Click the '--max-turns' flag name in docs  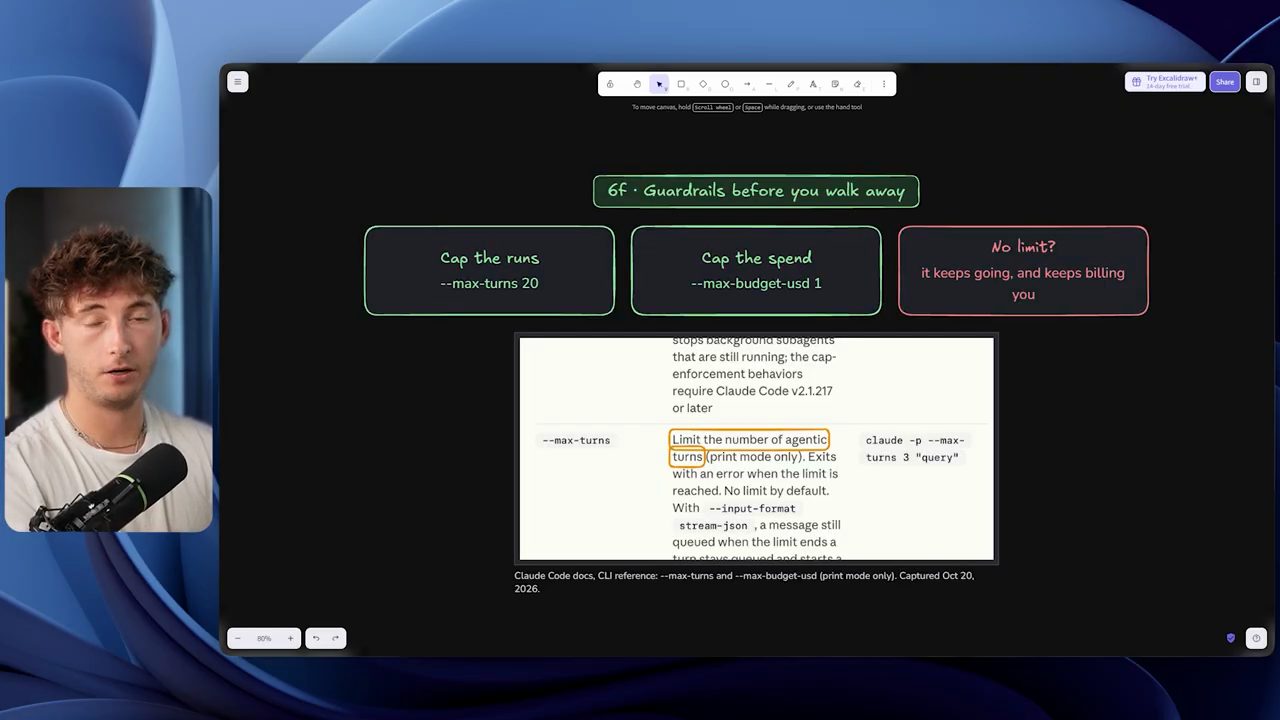576,440
